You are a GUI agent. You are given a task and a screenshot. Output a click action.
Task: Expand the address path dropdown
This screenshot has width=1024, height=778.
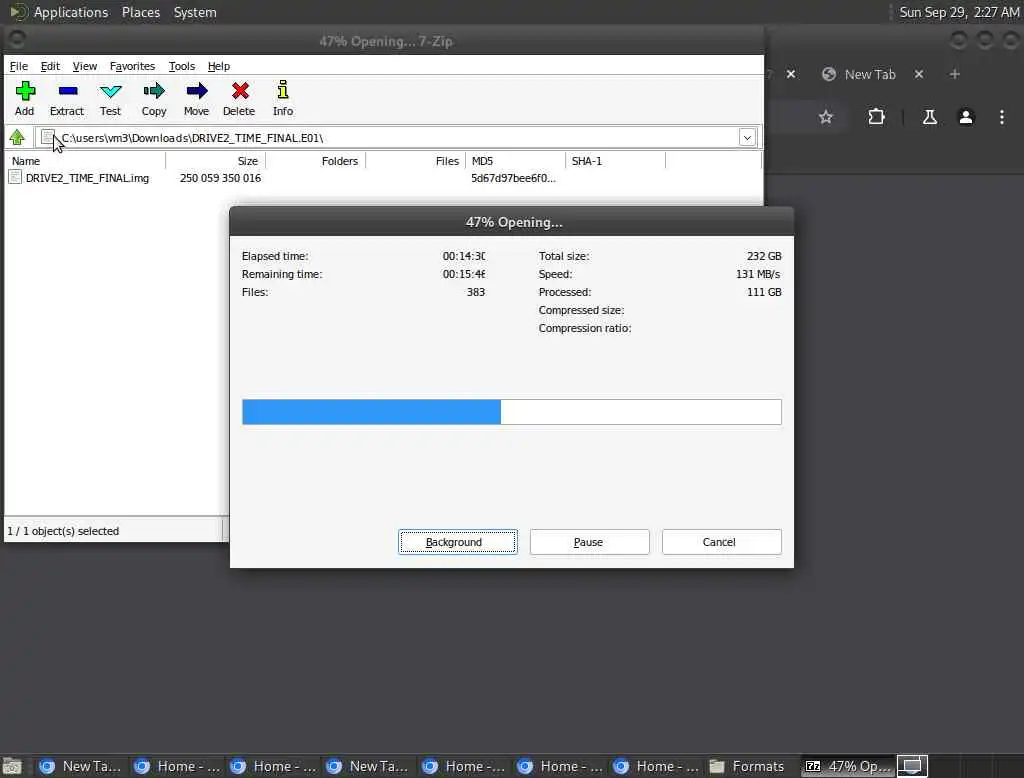click(747, 138)
